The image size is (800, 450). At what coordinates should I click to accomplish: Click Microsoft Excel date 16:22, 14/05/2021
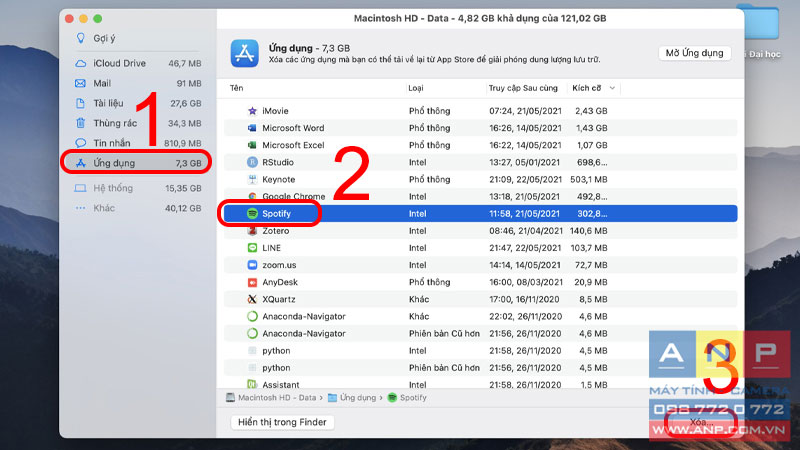coord(526,145)
